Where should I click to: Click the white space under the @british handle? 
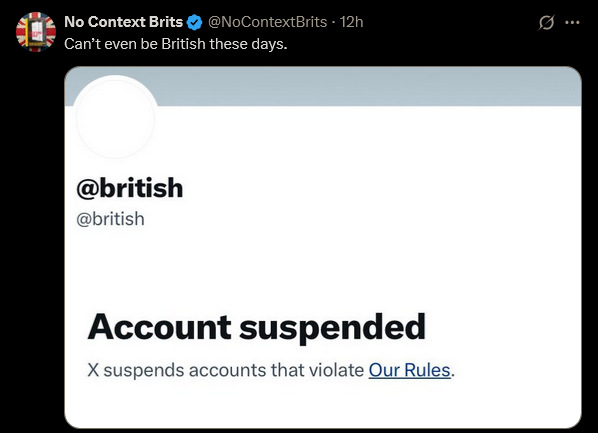[323, 267]
